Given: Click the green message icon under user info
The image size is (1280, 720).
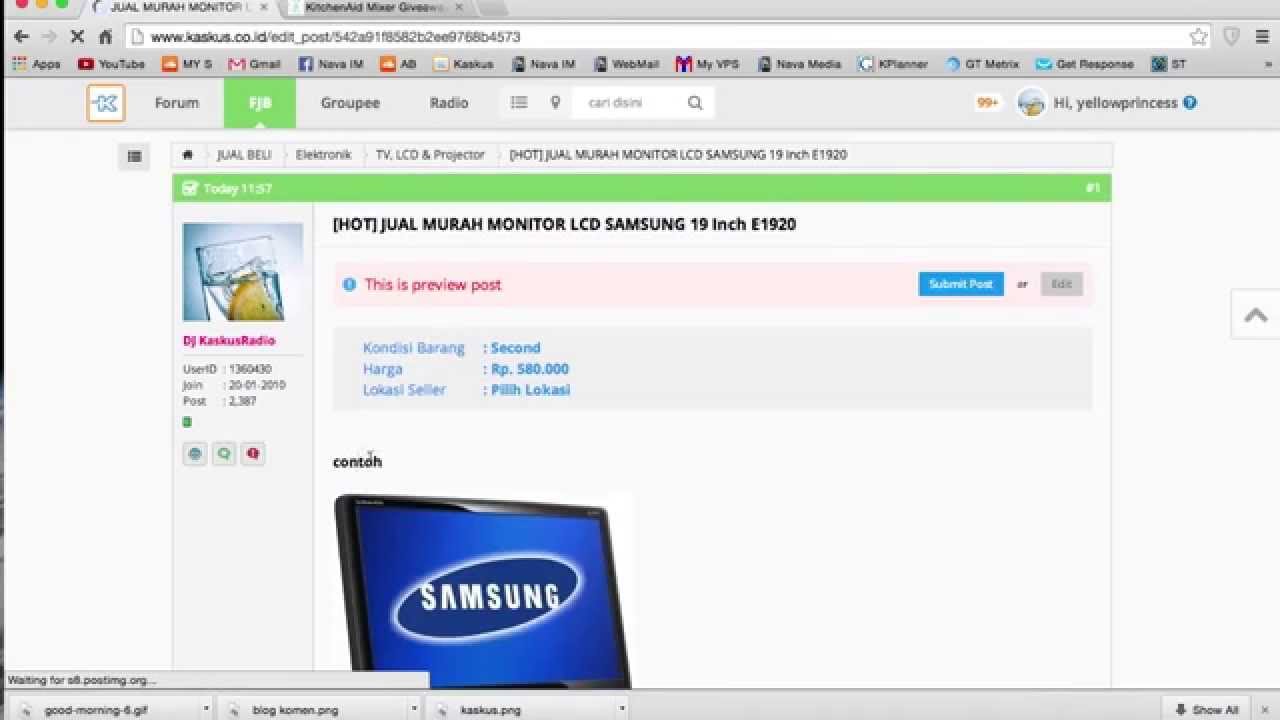Looking at the screenshot, I should pos(224,454).
